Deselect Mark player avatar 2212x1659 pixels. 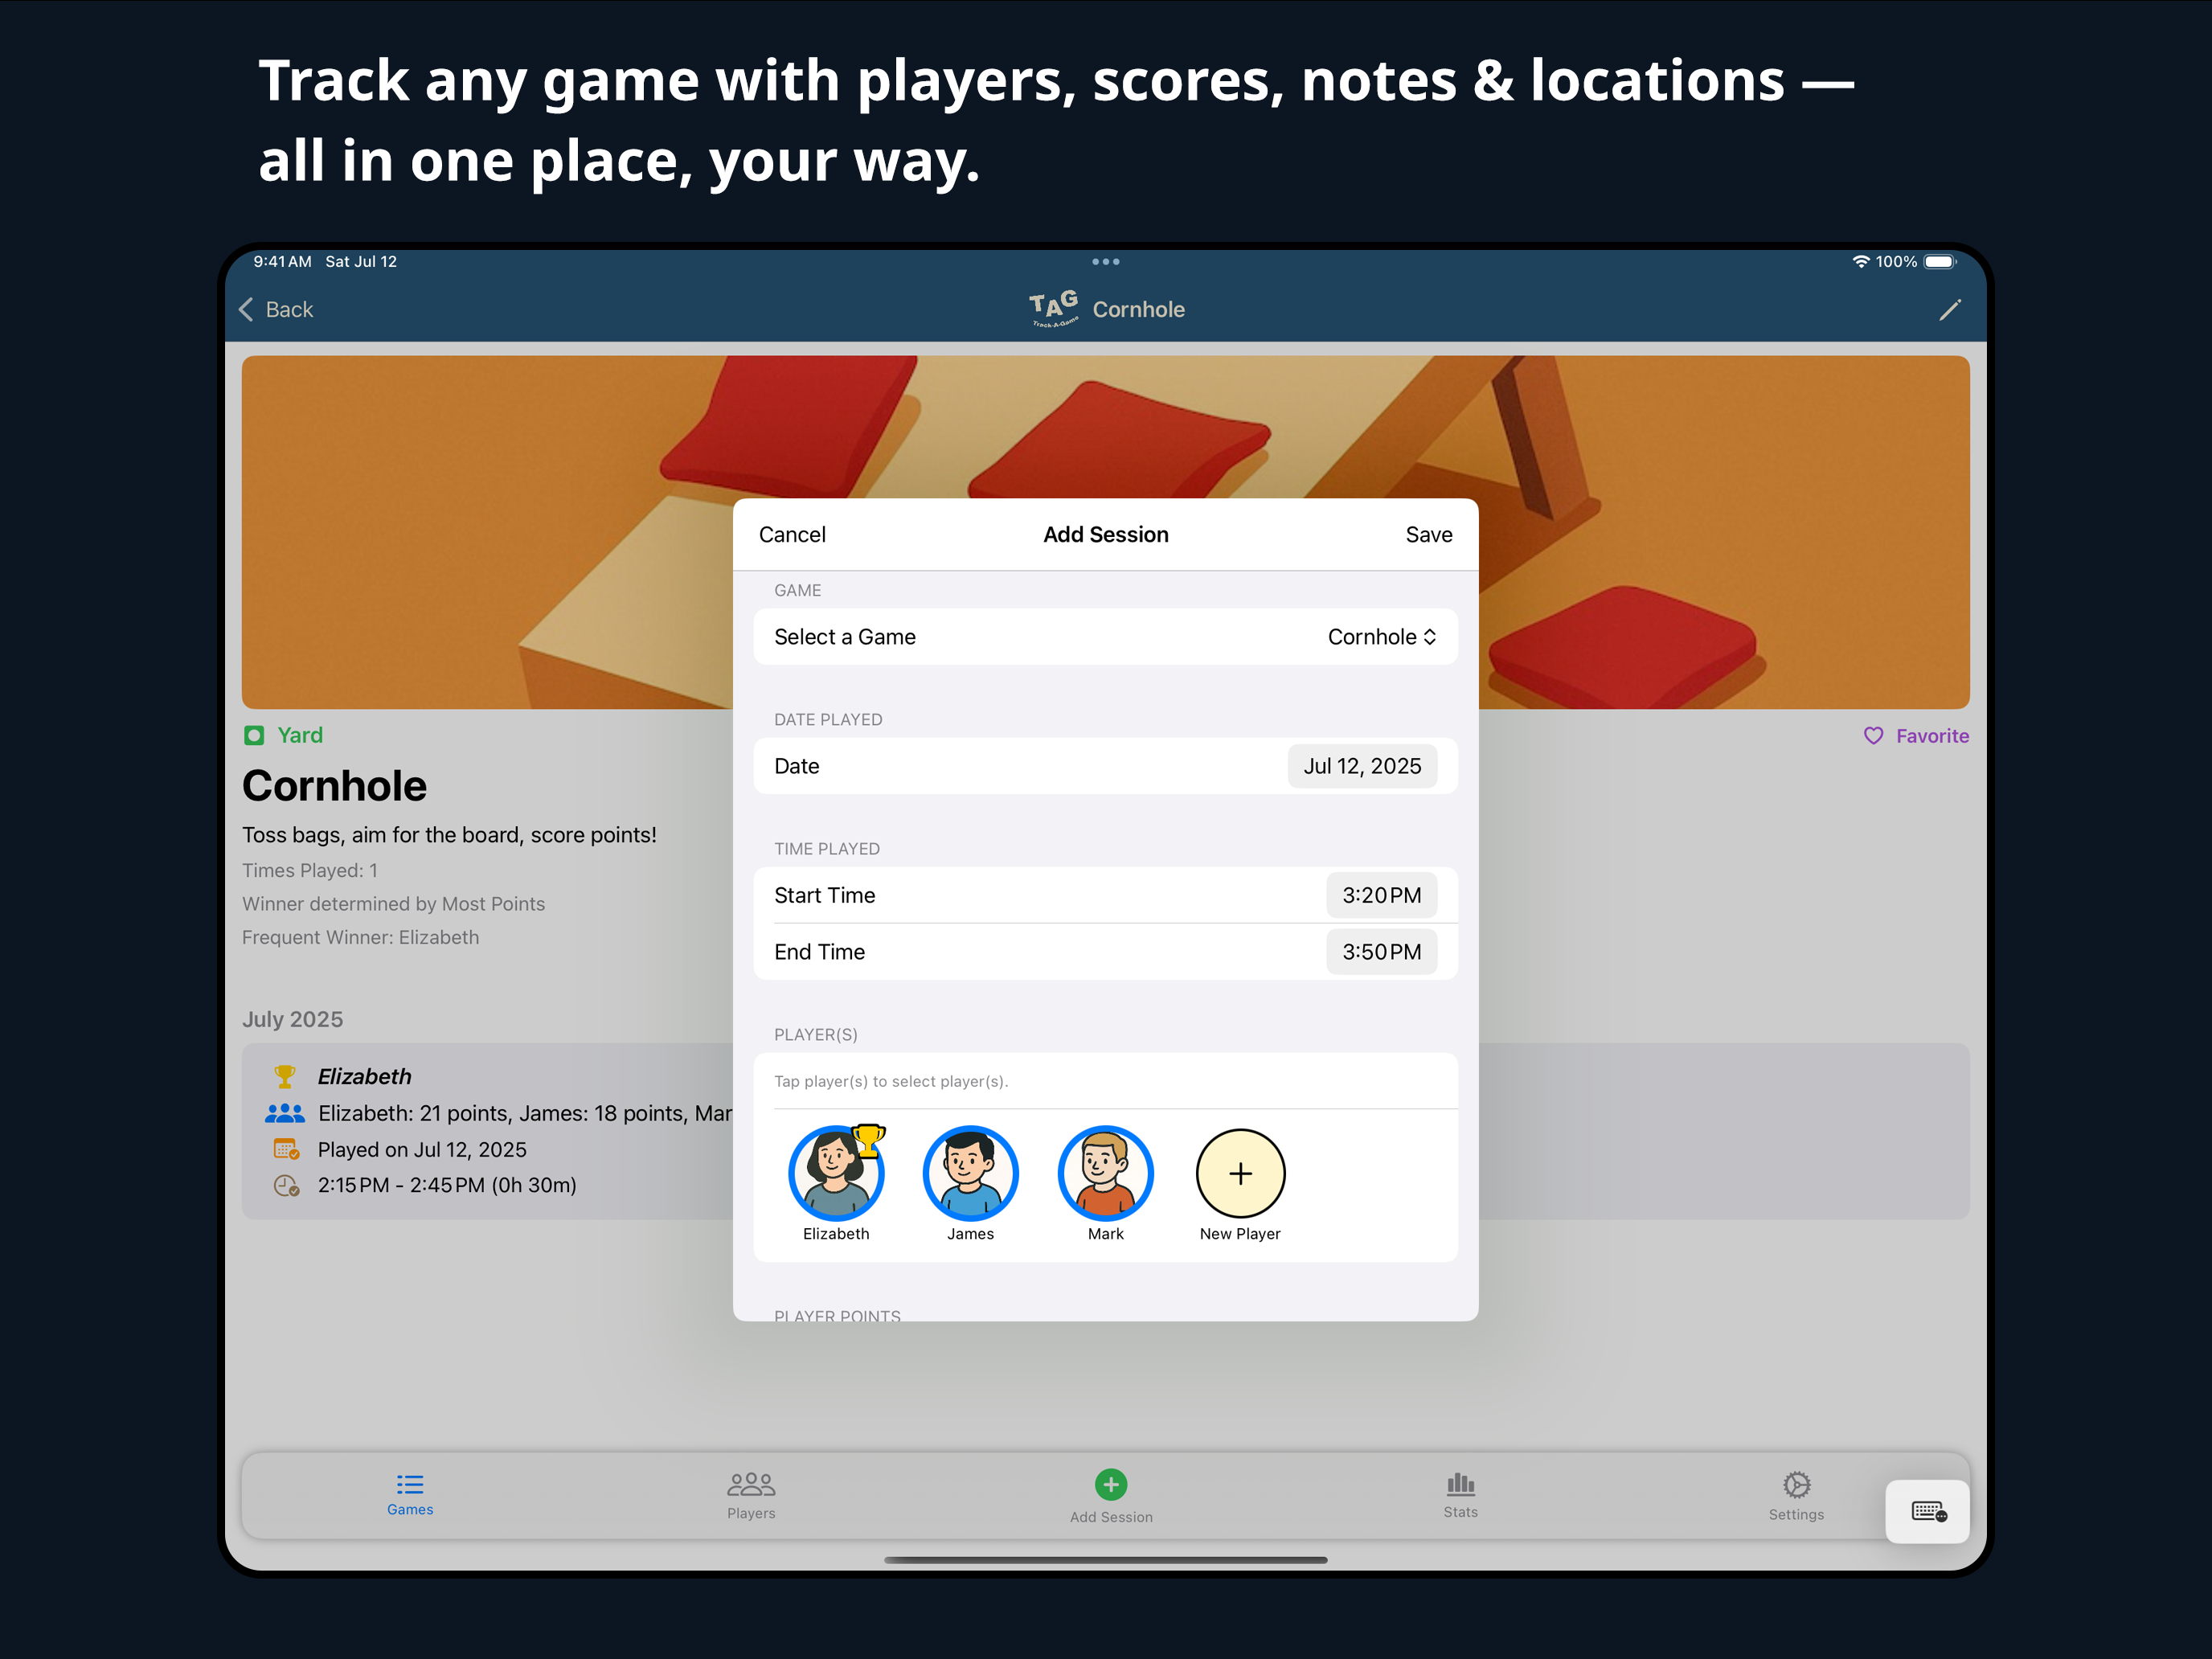point(1105,1173)
